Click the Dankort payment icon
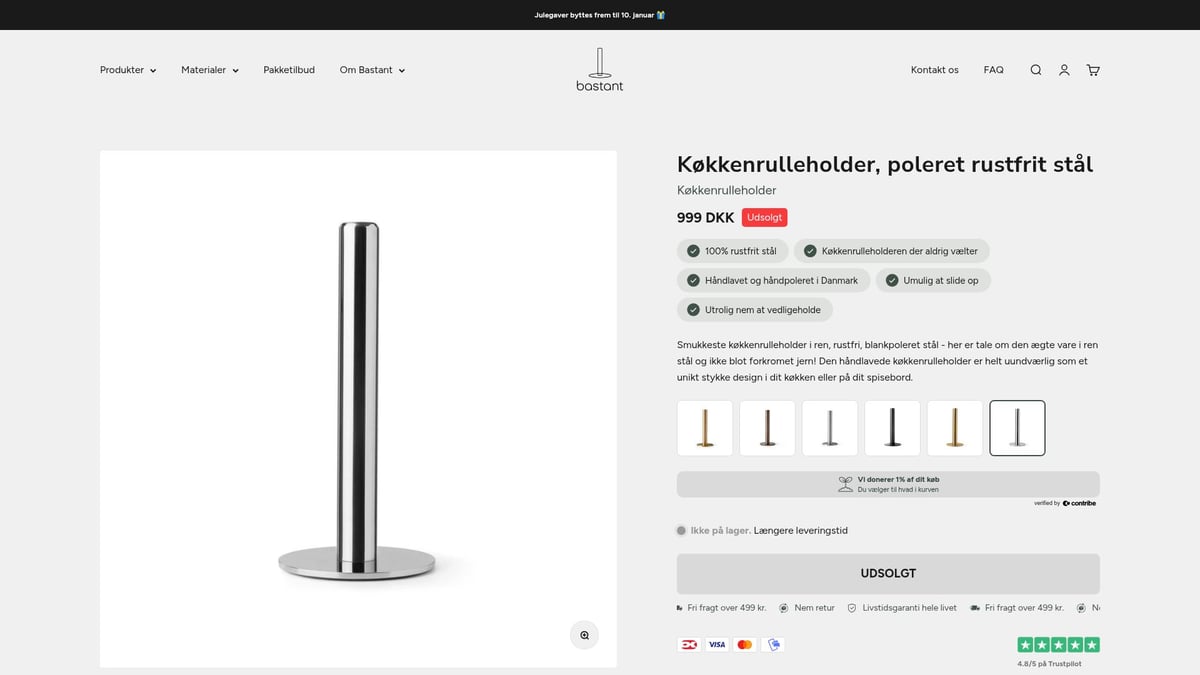The width and height of the screenshot is (1200, 675). 688,644
